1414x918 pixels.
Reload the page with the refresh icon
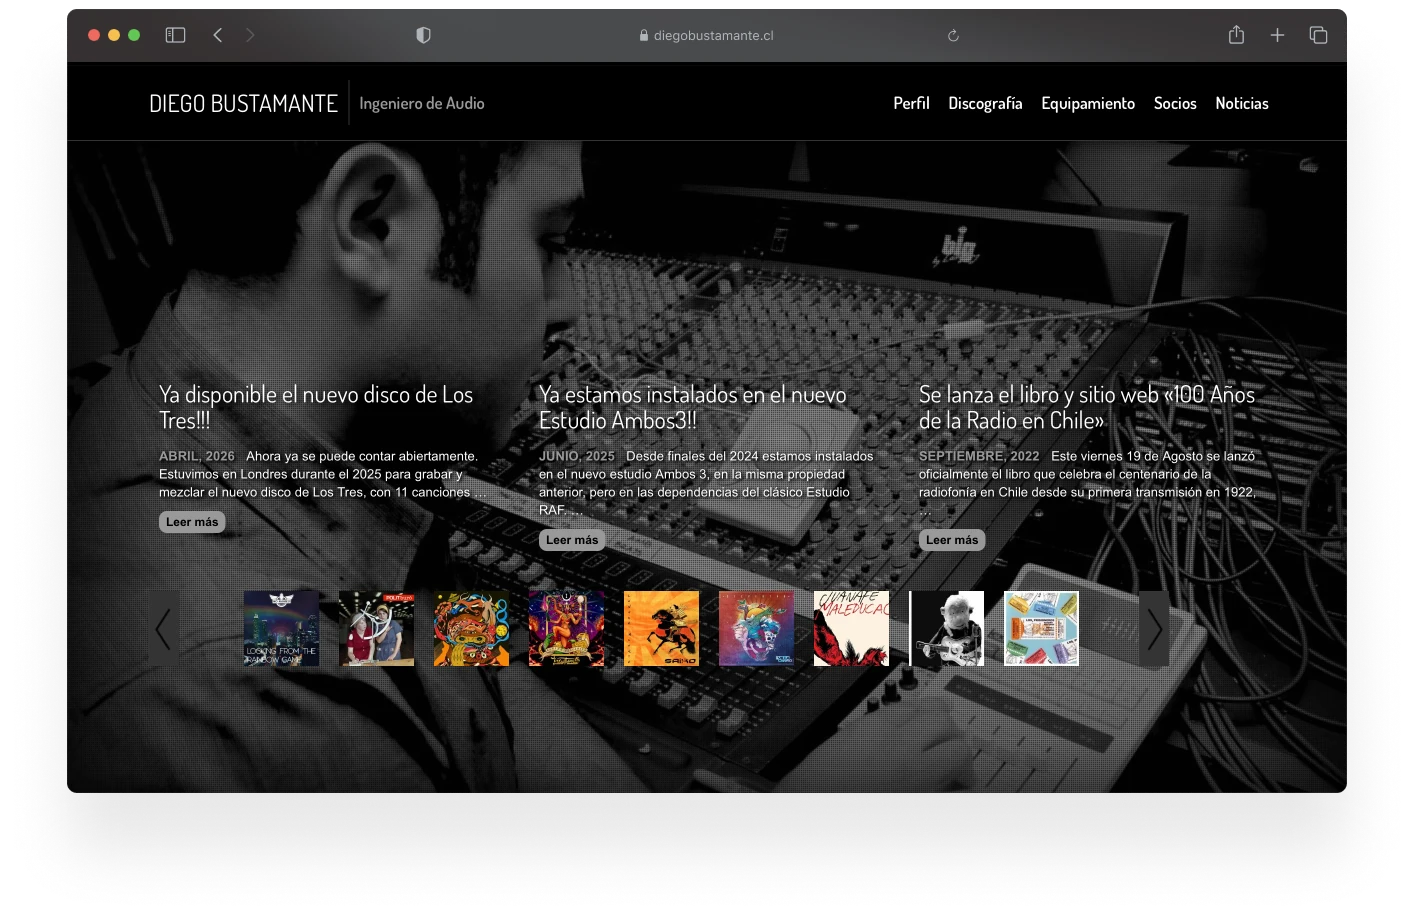pyautogui.click(x=953, y=35)
